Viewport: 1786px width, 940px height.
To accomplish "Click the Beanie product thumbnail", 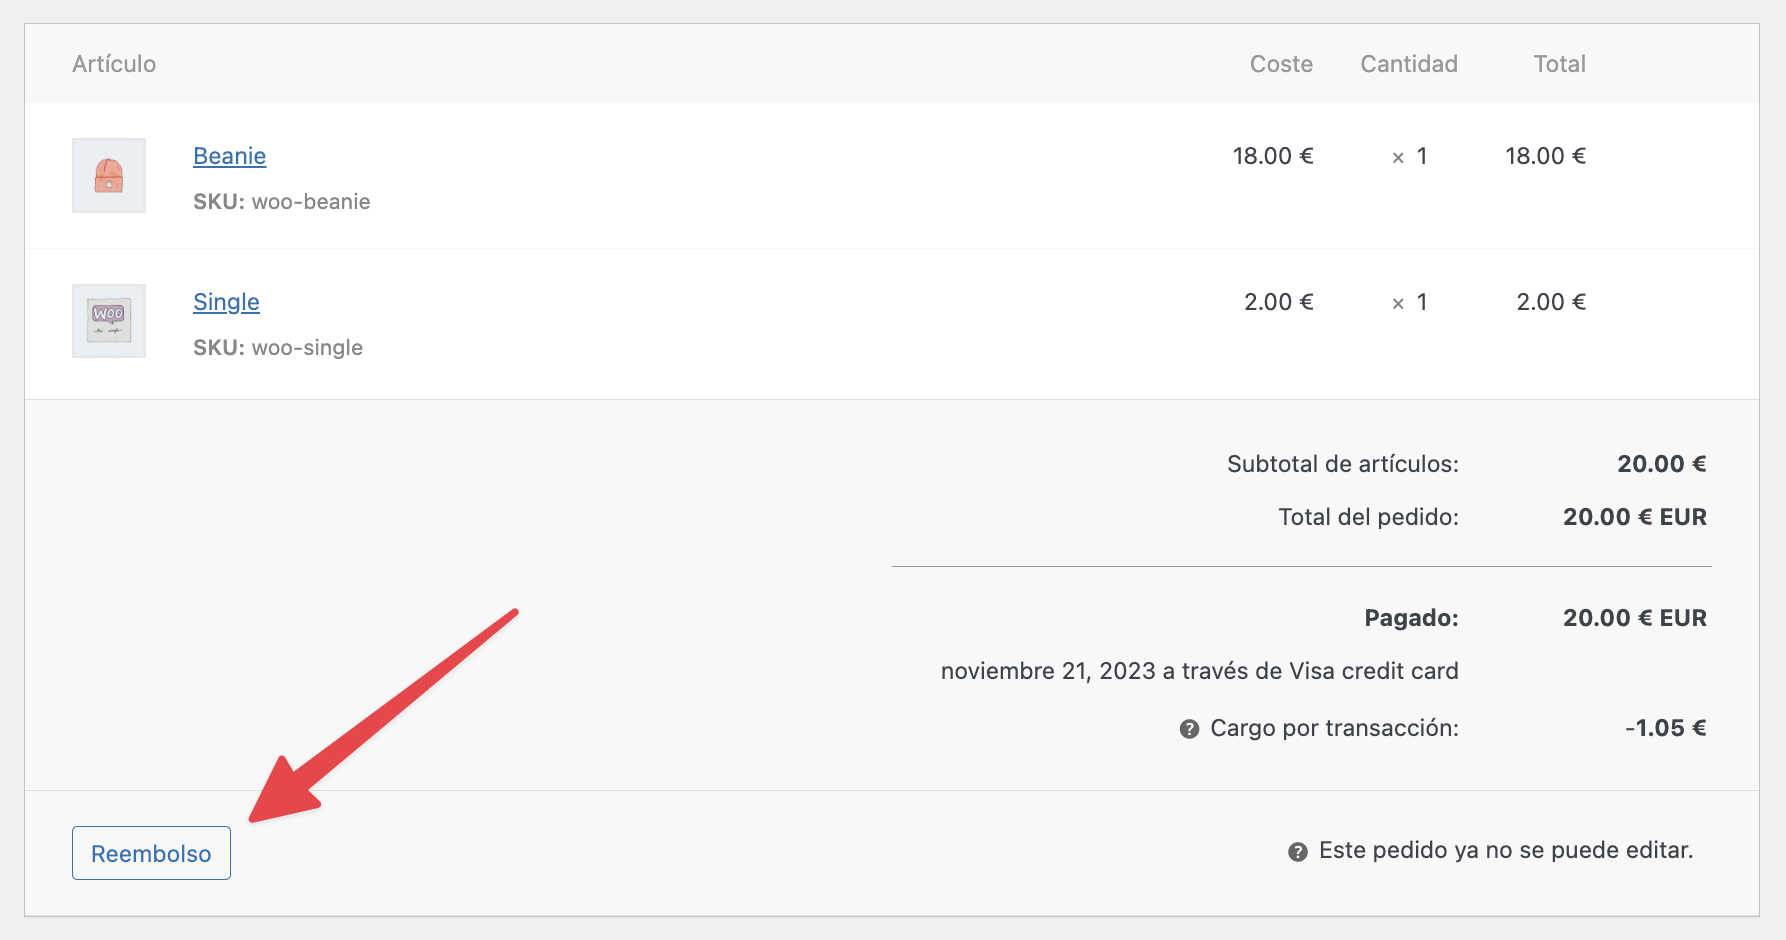I will [109, 176].
